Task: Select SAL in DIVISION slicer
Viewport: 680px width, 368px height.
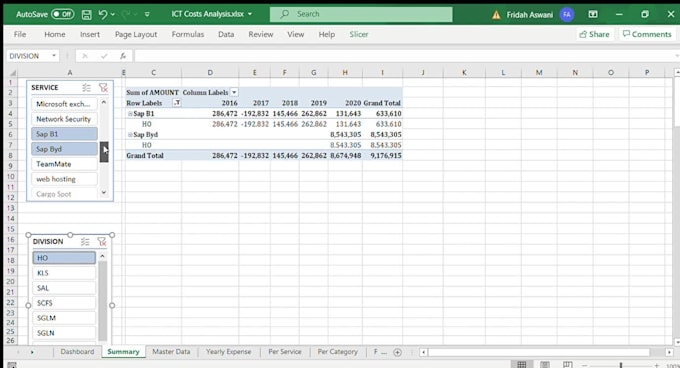Action: click(x=64, y=288)
